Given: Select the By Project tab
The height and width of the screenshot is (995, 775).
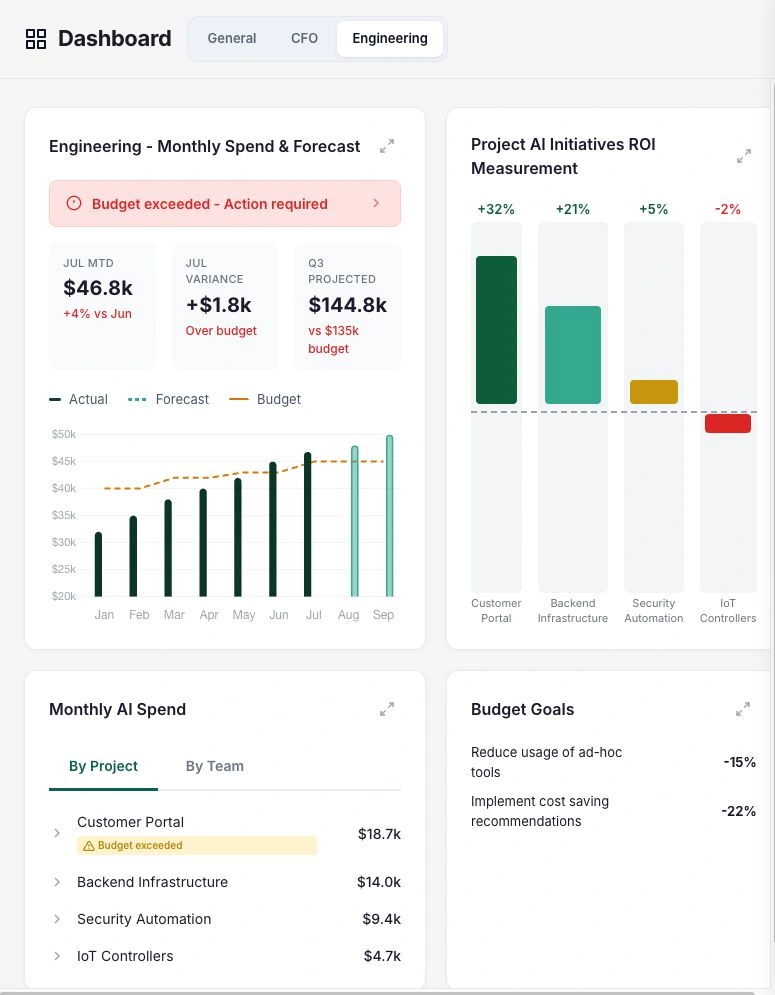Looking at the screenshot, I should [x=103, y=767].
